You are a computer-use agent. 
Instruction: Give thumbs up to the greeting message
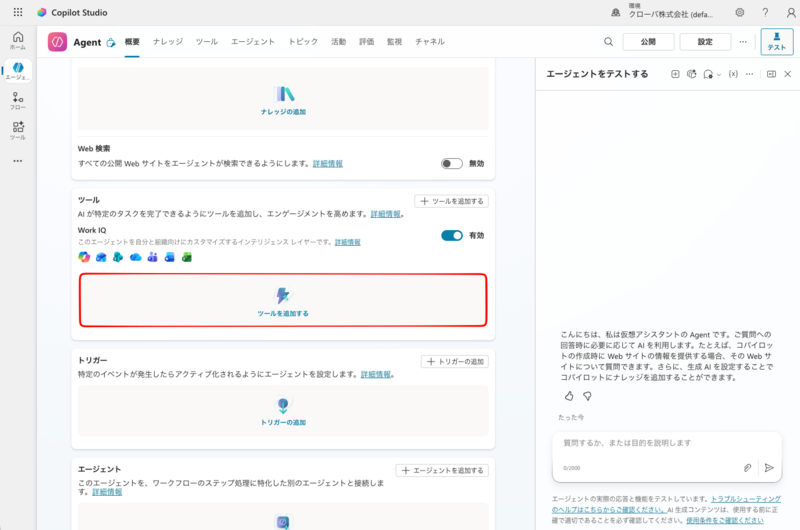pos(569,396)
